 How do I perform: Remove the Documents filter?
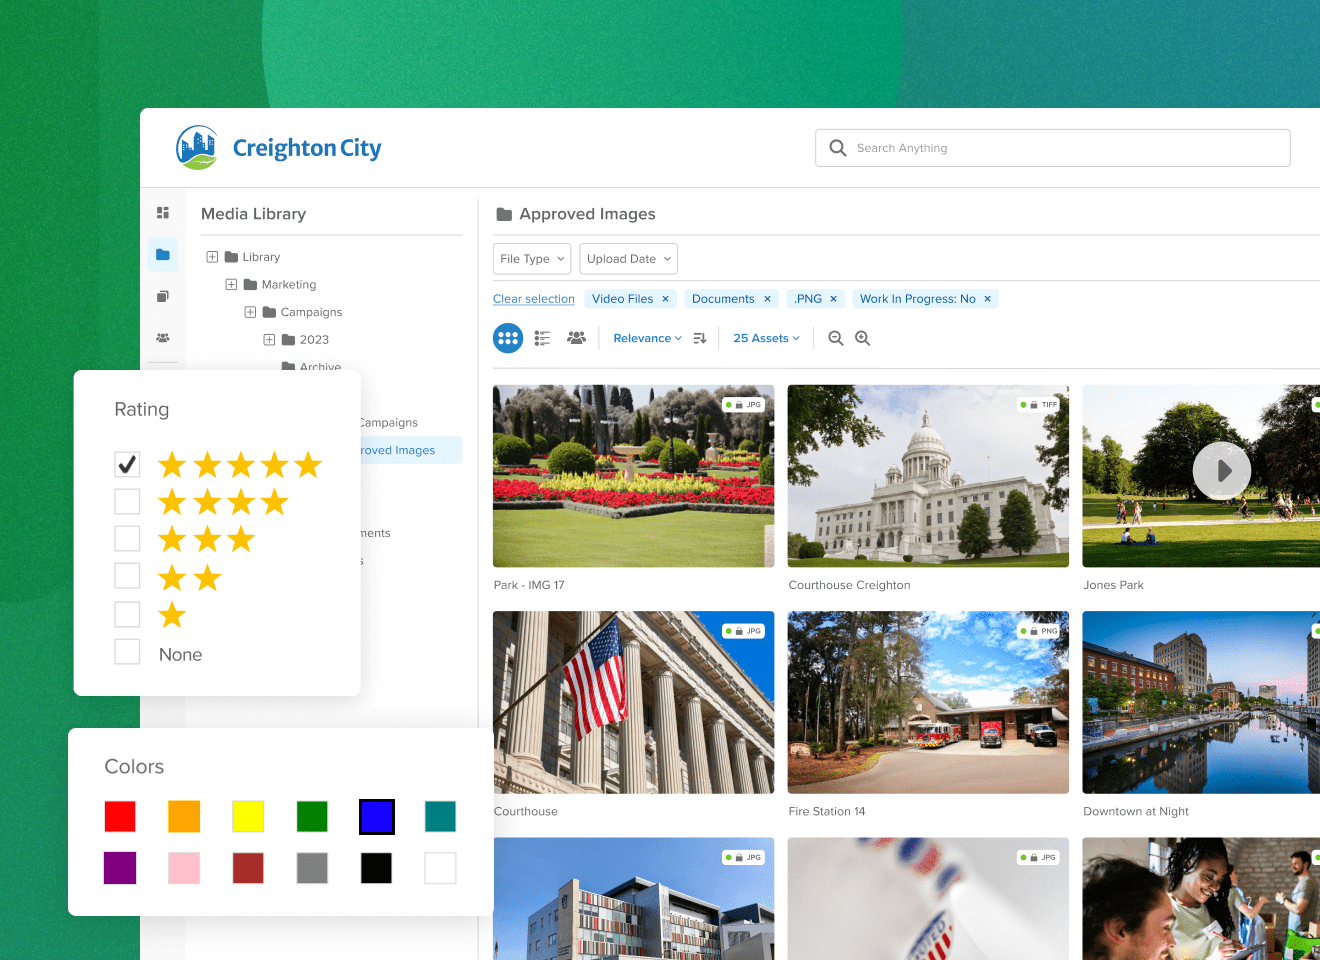[x=767, y=299]
